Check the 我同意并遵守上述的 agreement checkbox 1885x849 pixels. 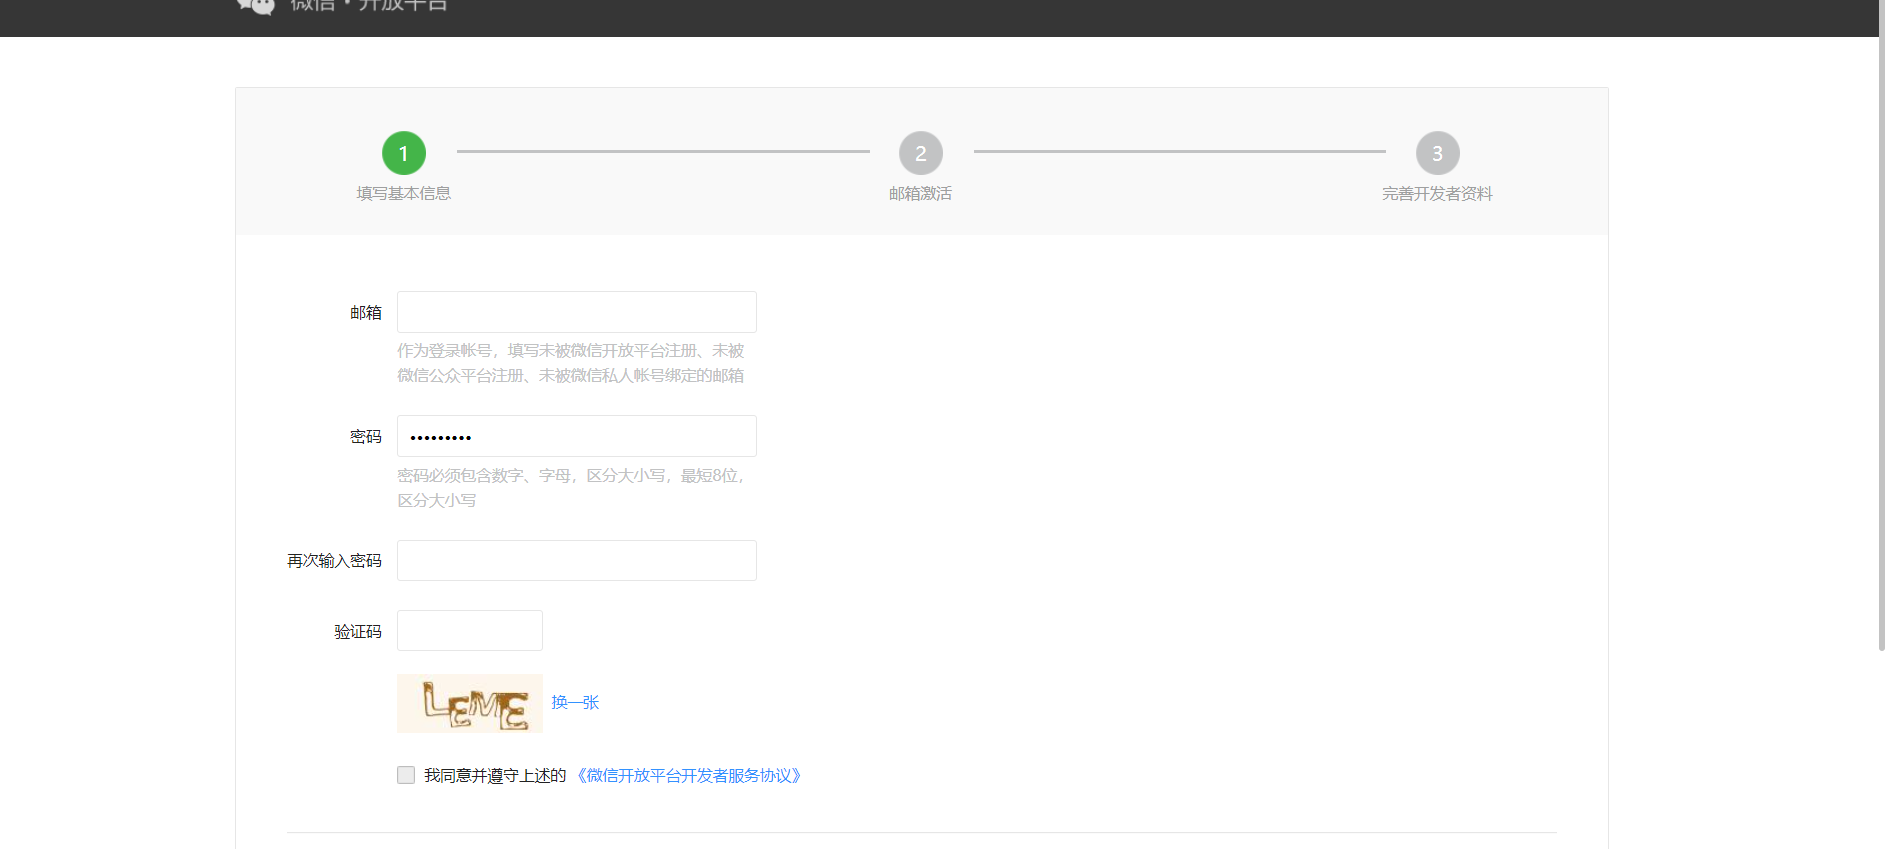(x=406, y=775)
